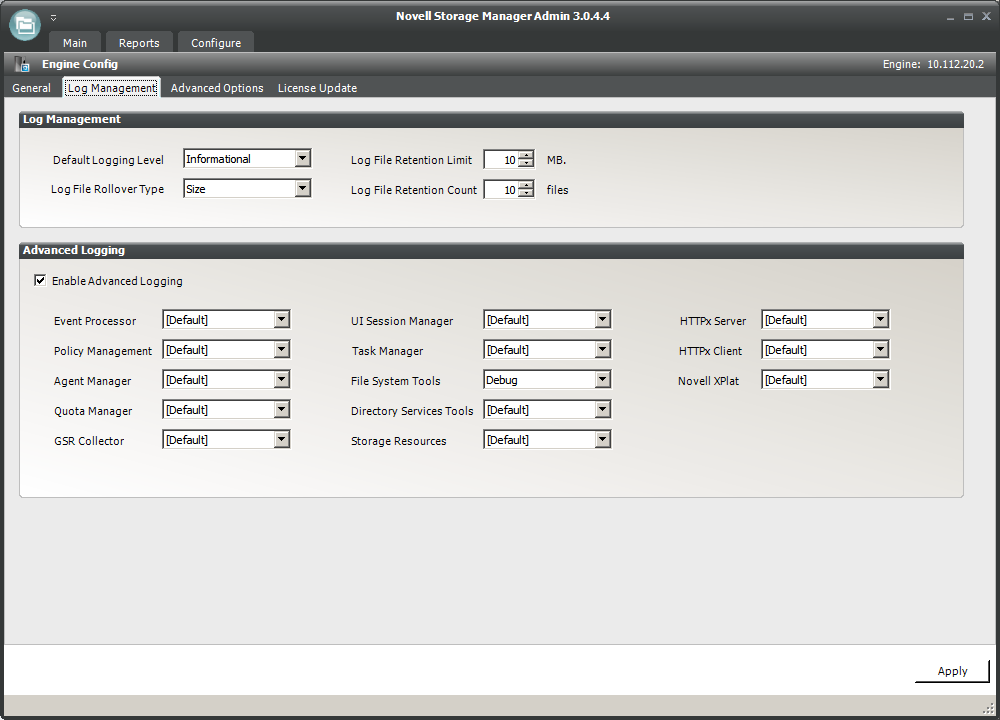Click the 'MB.' unit text
Viewport: 1000px width, 720px height.
click(x=556, y=160)
